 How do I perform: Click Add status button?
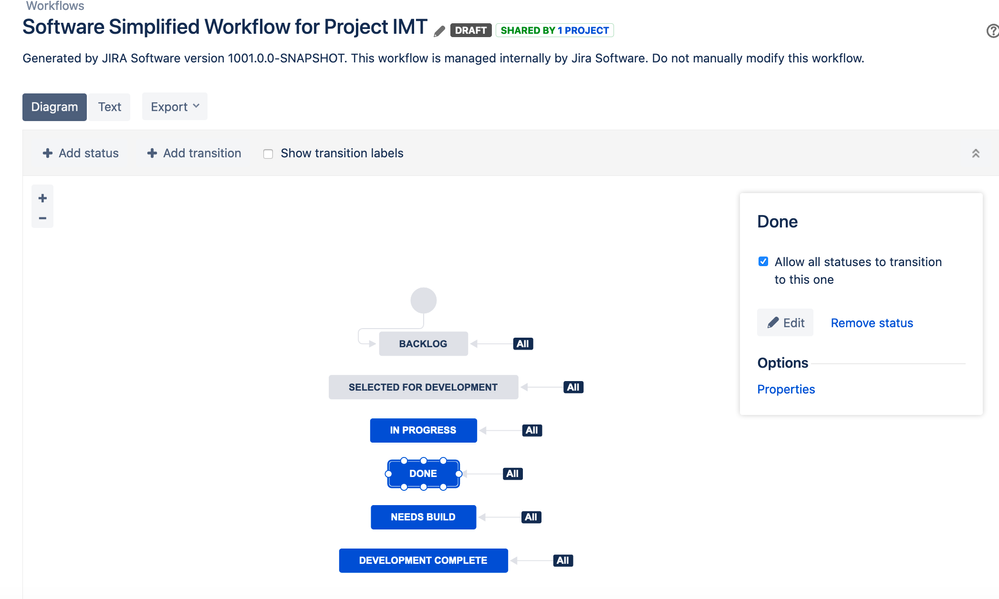80,153
